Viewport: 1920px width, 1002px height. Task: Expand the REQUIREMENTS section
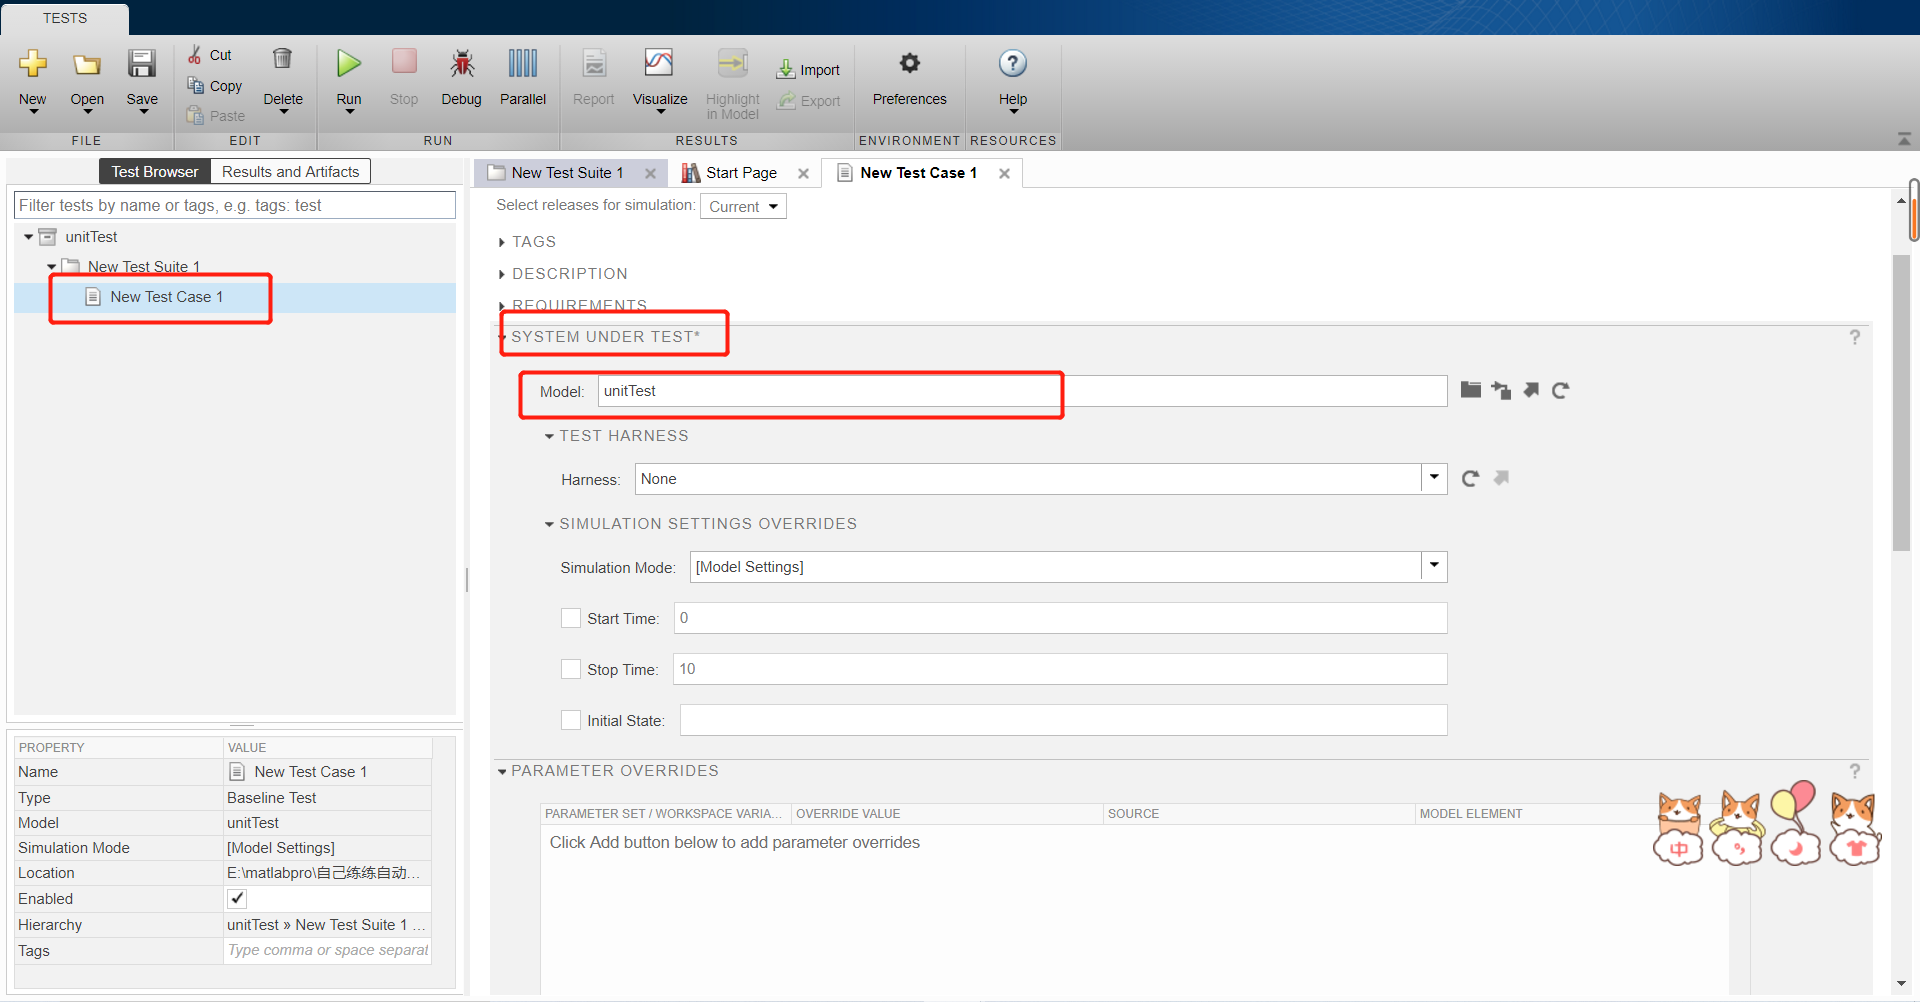pos(502,305)
